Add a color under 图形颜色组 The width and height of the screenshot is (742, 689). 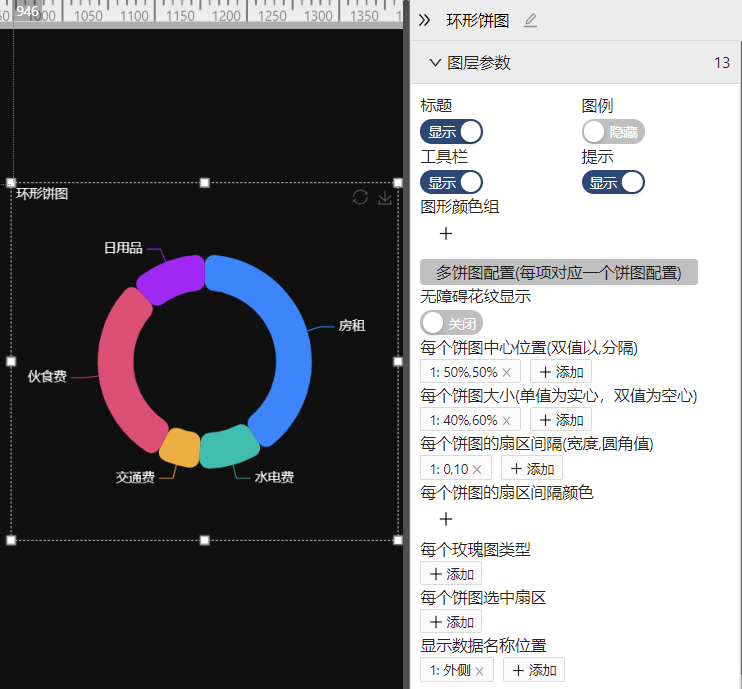pyautogui.click(x=446, y=233)
